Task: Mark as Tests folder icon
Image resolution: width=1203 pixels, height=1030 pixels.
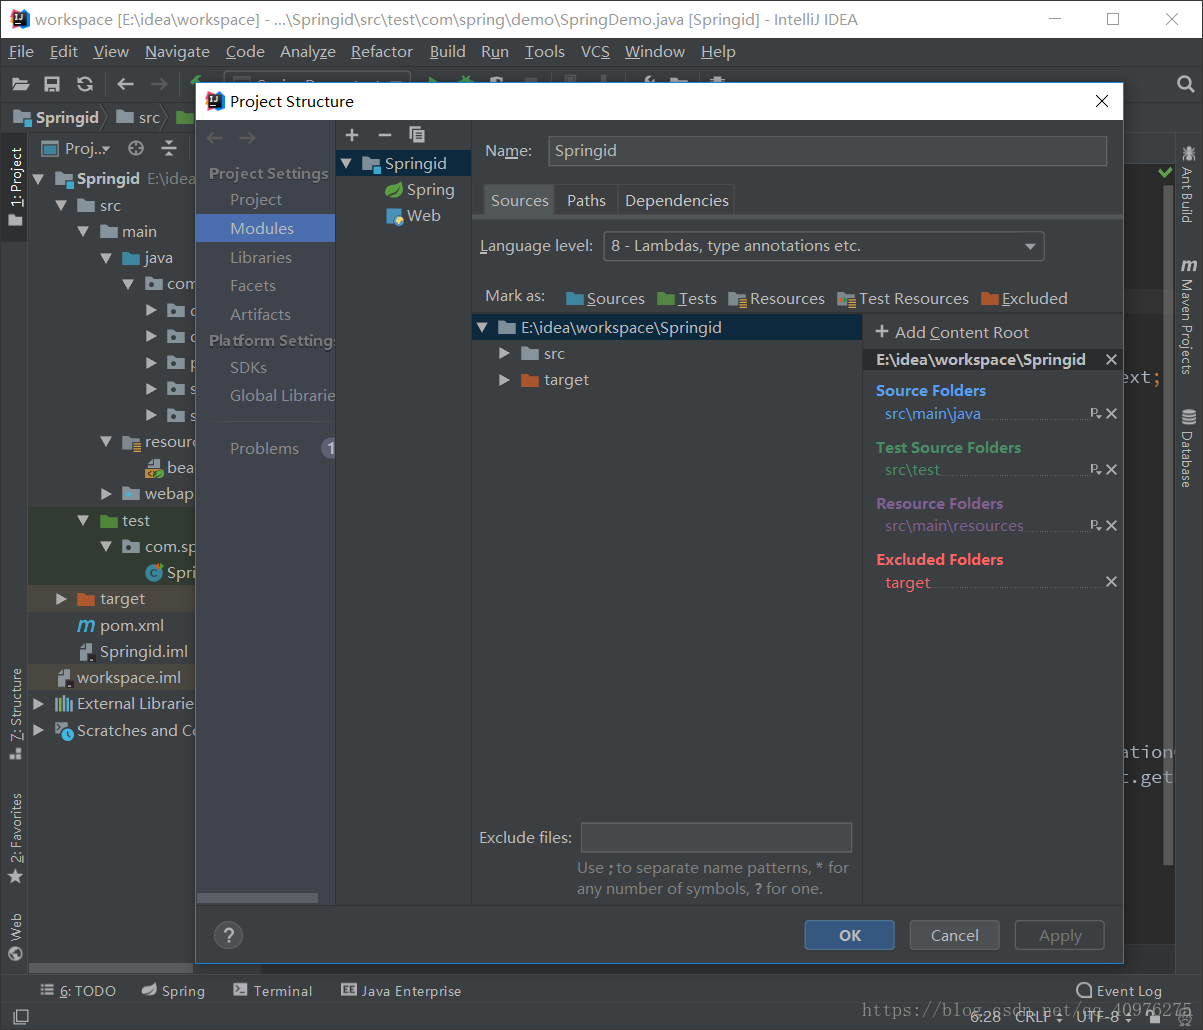Action: (x=666, y=298)
